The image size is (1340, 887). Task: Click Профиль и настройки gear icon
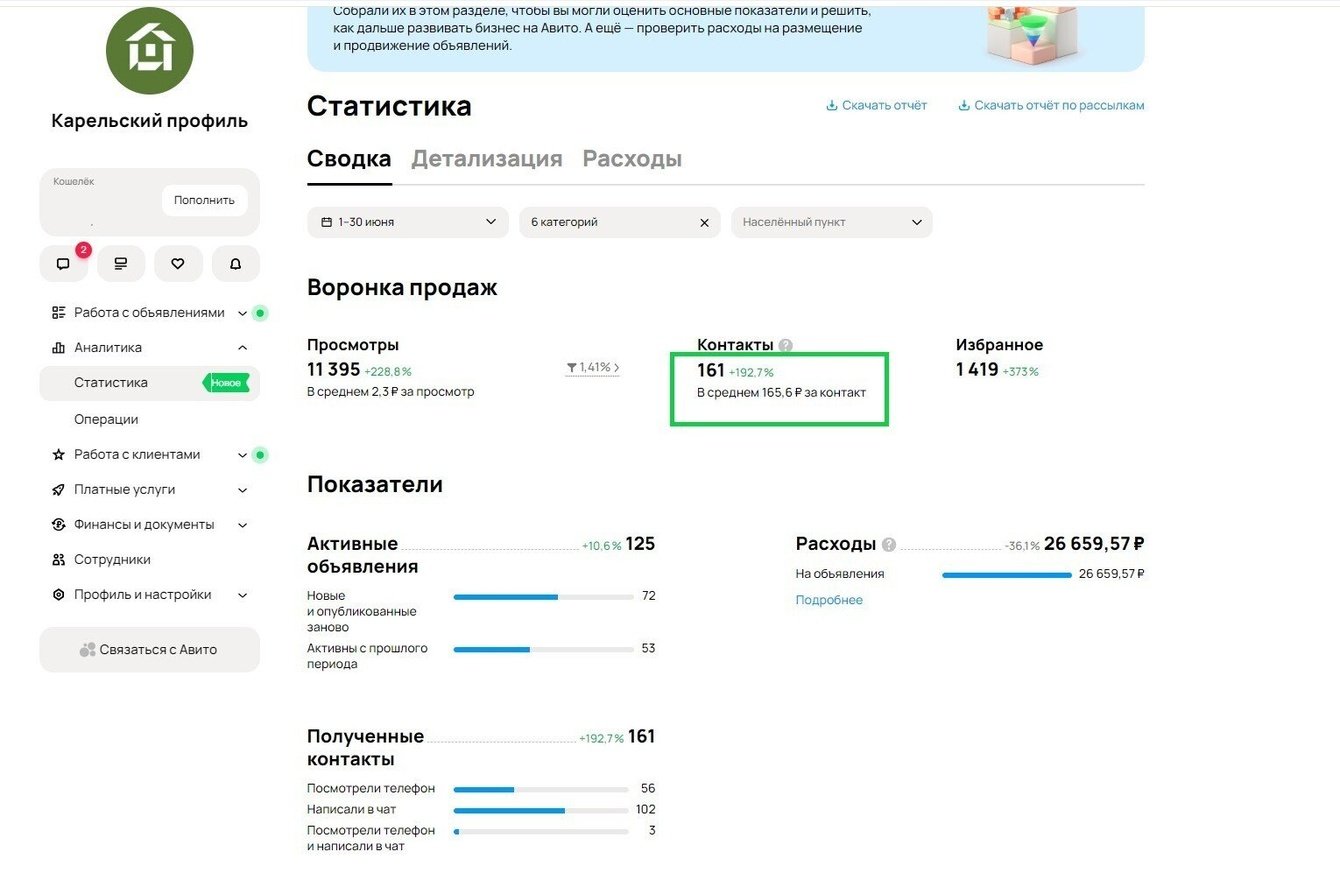pos(59,595)
